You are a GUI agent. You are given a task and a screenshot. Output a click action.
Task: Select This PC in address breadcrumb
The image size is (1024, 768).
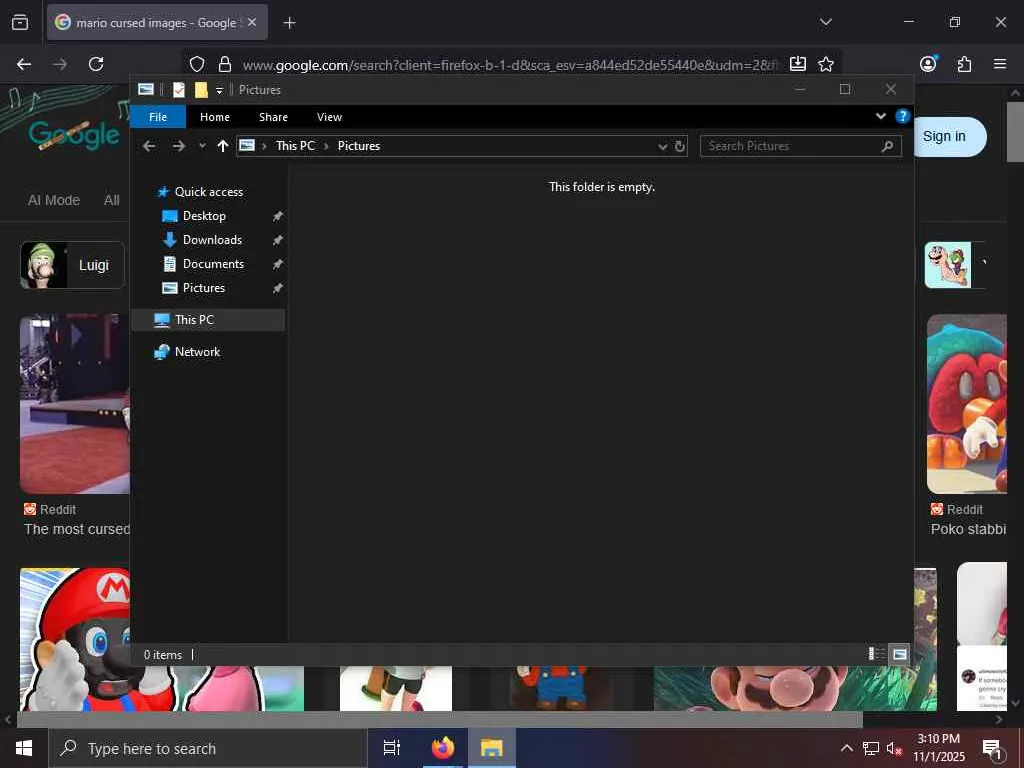(x=295, y=146)
